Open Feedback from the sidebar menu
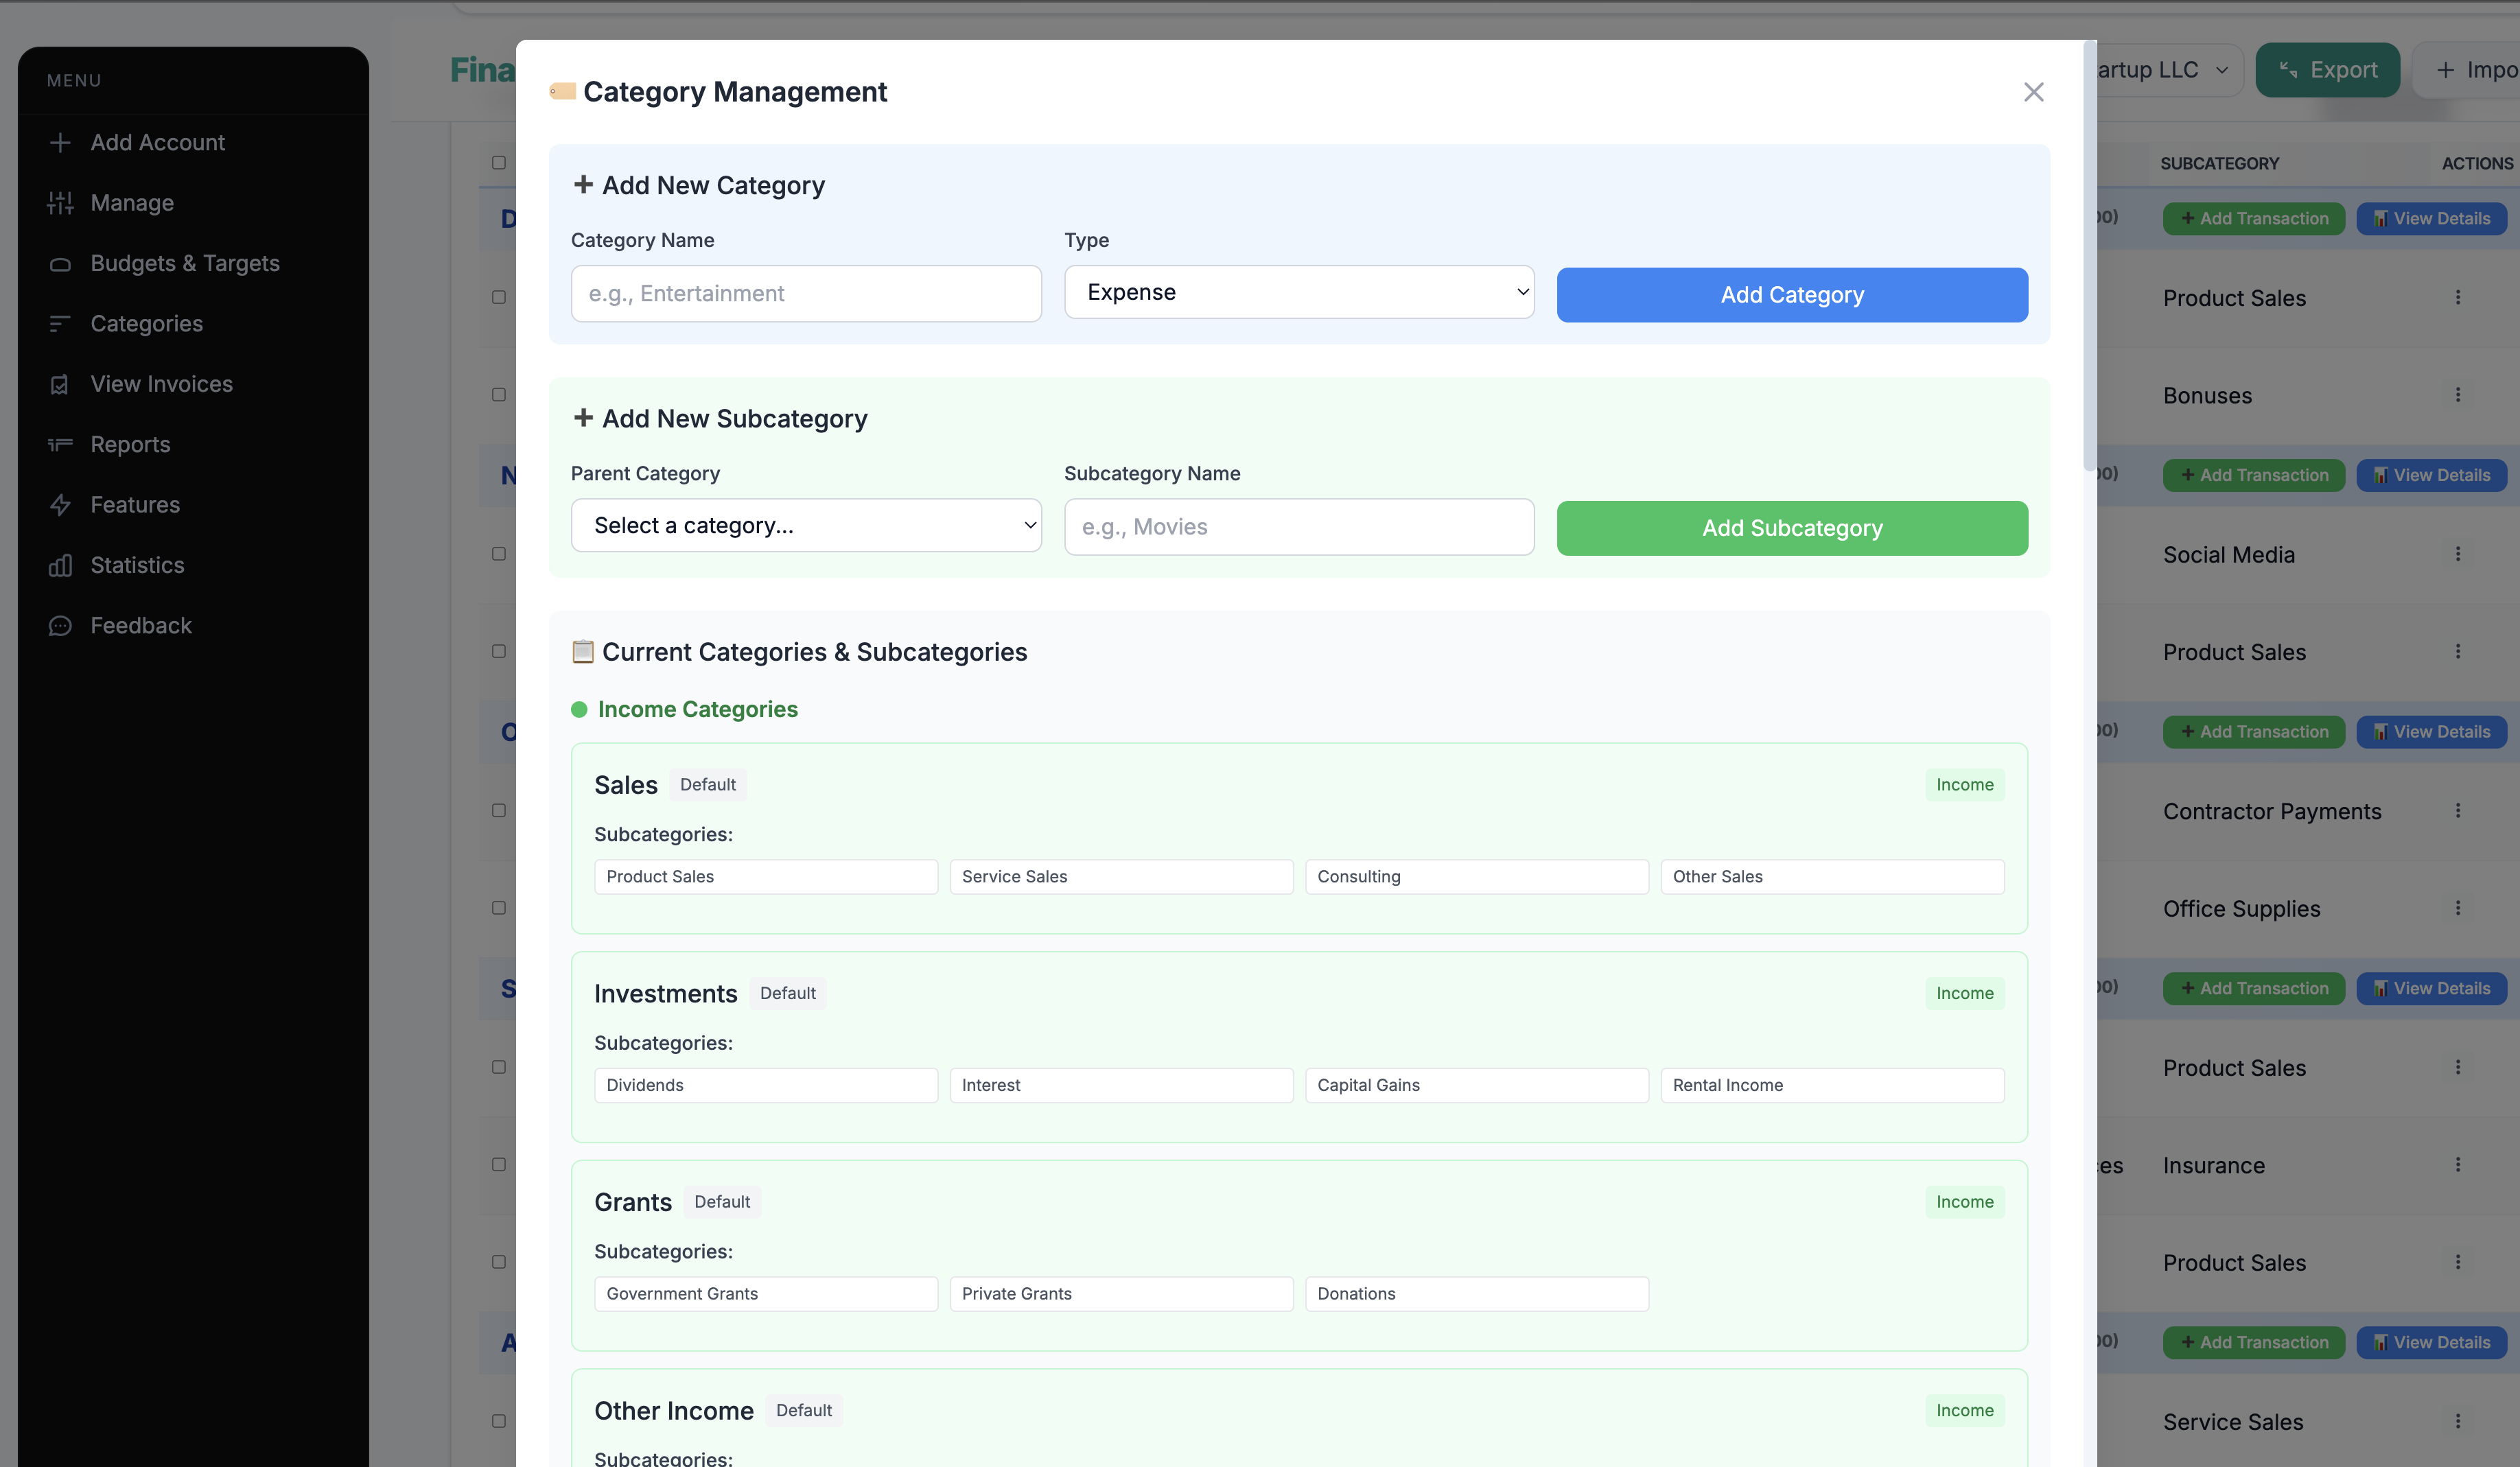 click(x=61, y=625)
